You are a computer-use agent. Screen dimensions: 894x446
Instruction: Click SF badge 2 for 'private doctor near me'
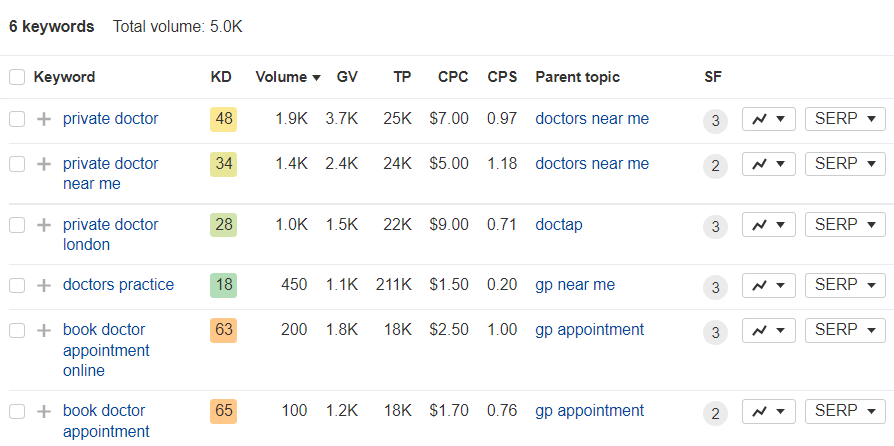716,166
